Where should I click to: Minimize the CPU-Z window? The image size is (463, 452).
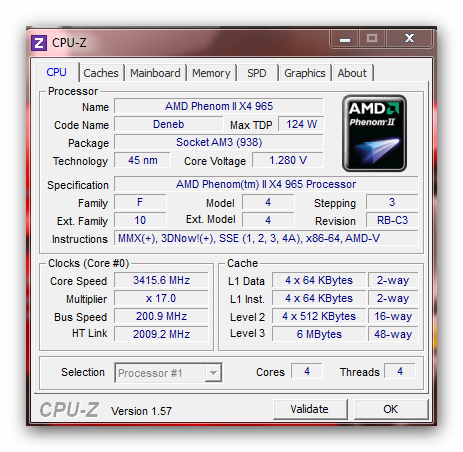pos(345,39)
